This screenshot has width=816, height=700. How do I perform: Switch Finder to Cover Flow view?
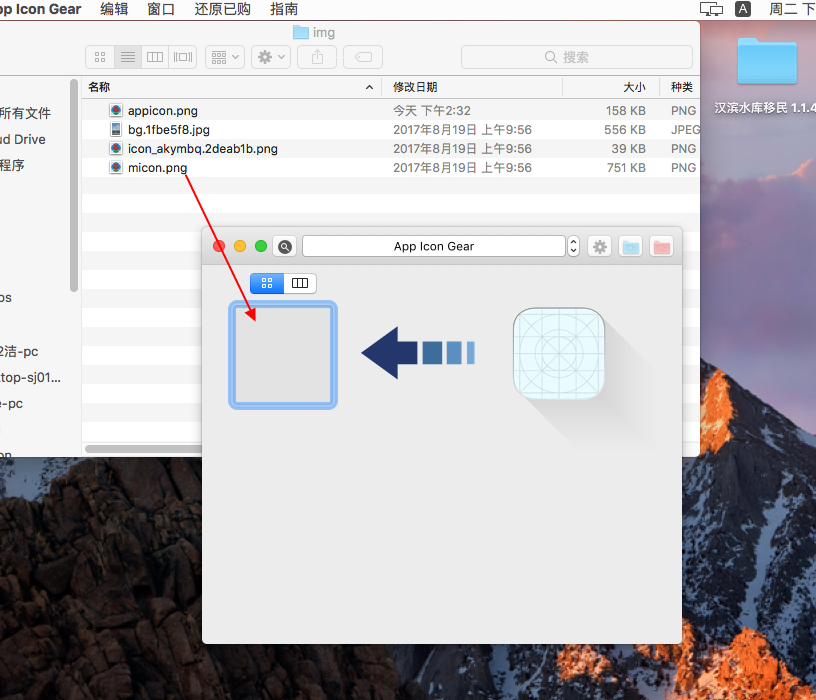pyautogui.click(x=183, y=57)
